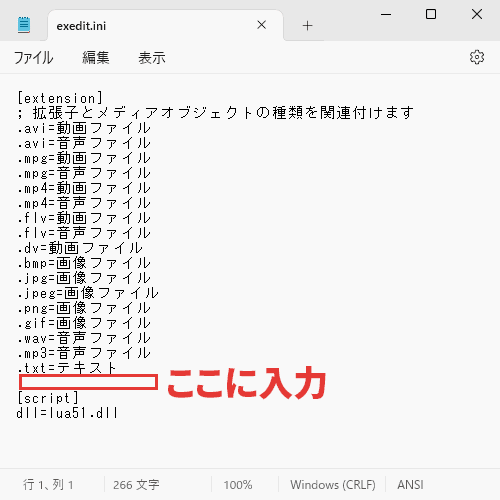Viewport: 500px width, 500px height.
Task: Click the comment line about 拡張子
Action: 215,113
